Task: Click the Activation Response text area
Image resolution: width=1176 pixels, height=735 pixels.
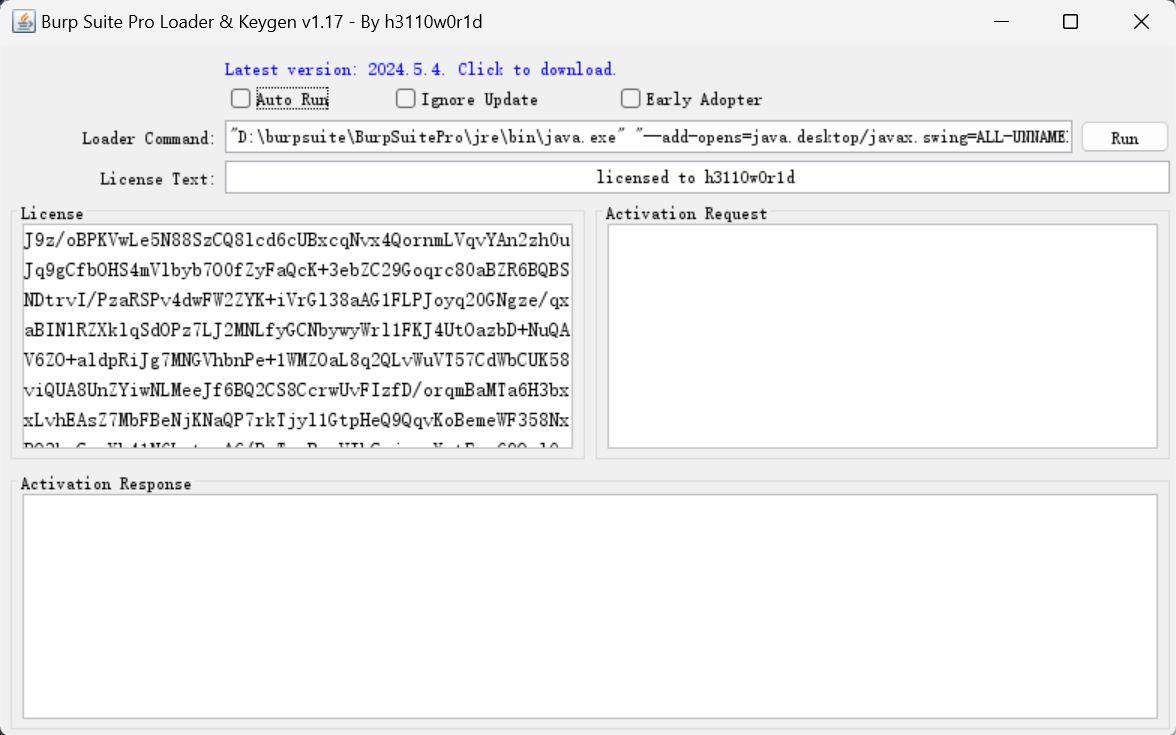Action: [590, 606]
